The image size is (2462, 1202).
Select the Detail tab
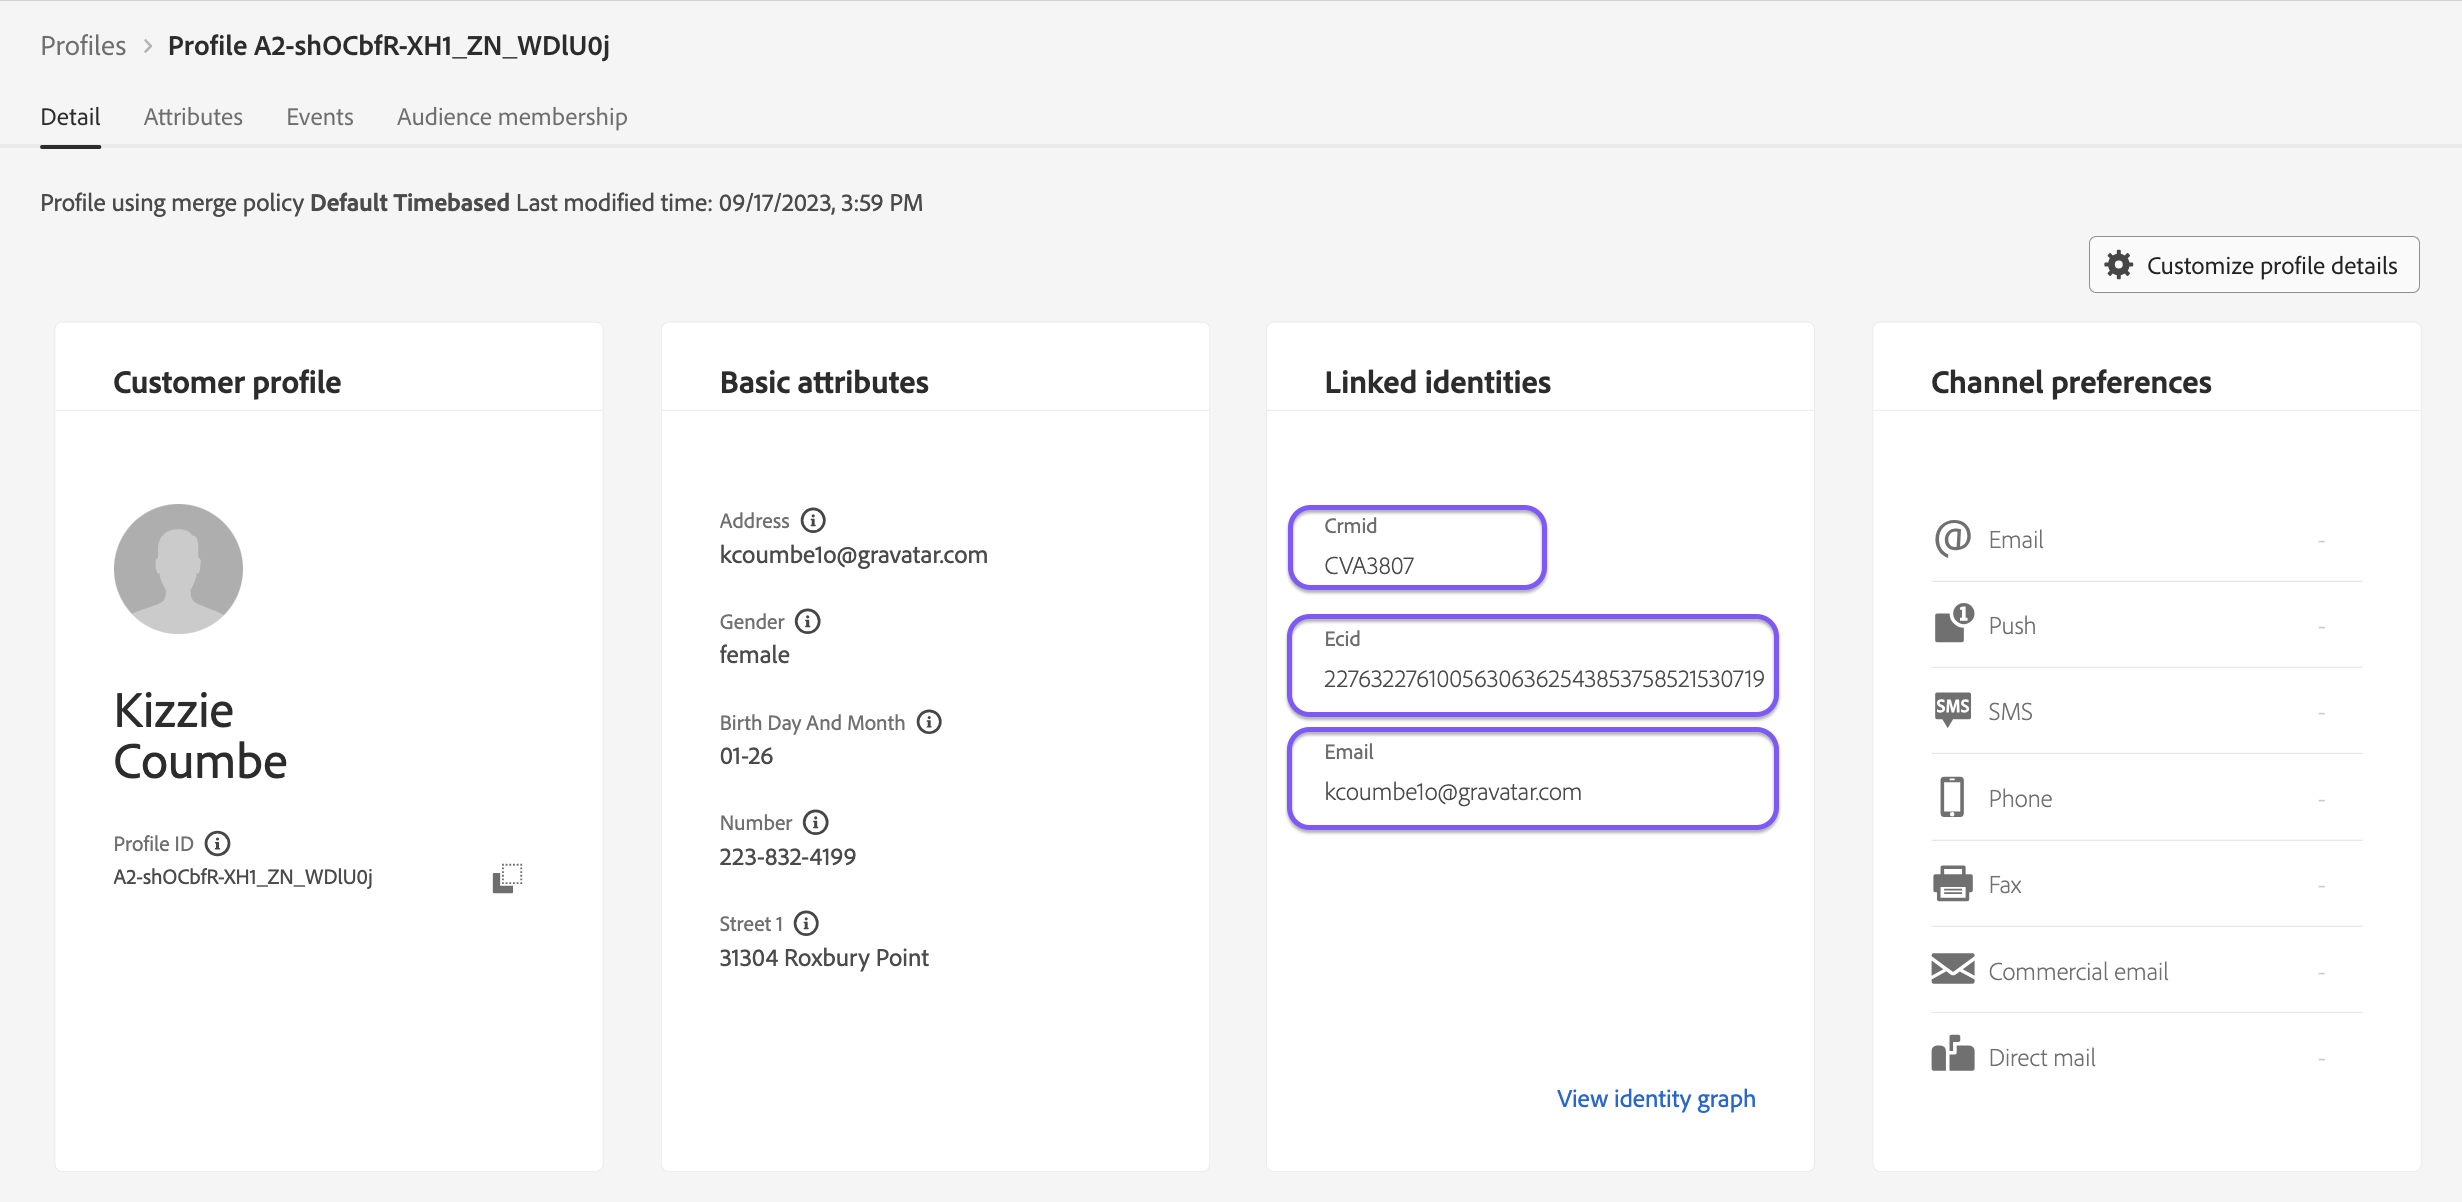click(70, 117)
